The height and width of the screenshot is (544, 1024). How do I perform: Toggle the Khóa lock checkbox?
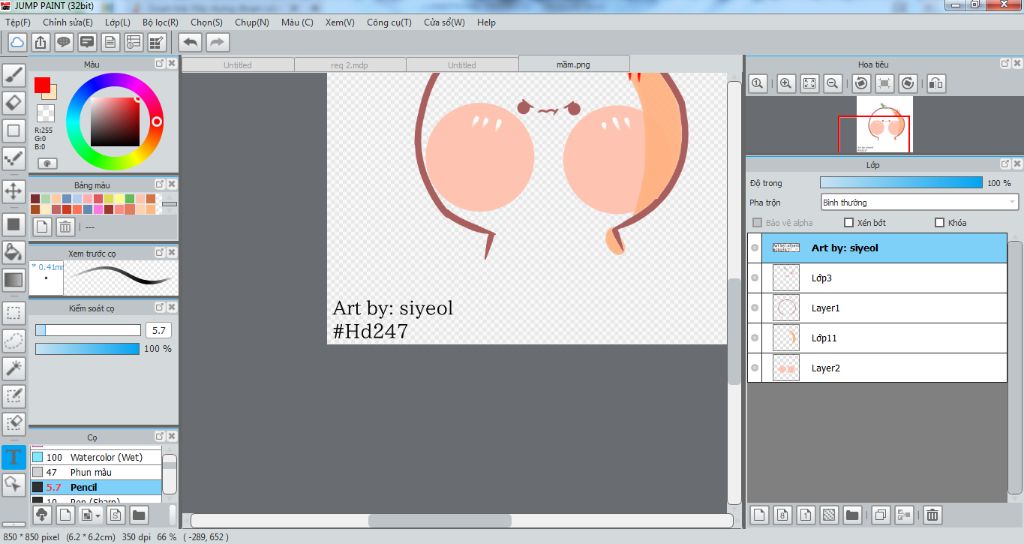click(940, 223)
